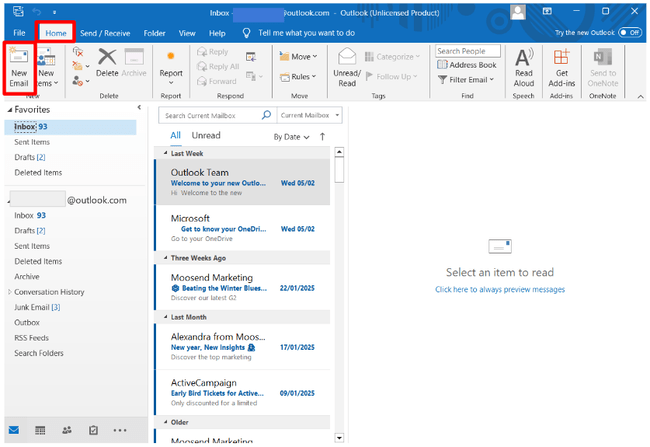The width and height of the screenshot is (650, 447).
Task: Open the Address Book
Action: (467, 65)
